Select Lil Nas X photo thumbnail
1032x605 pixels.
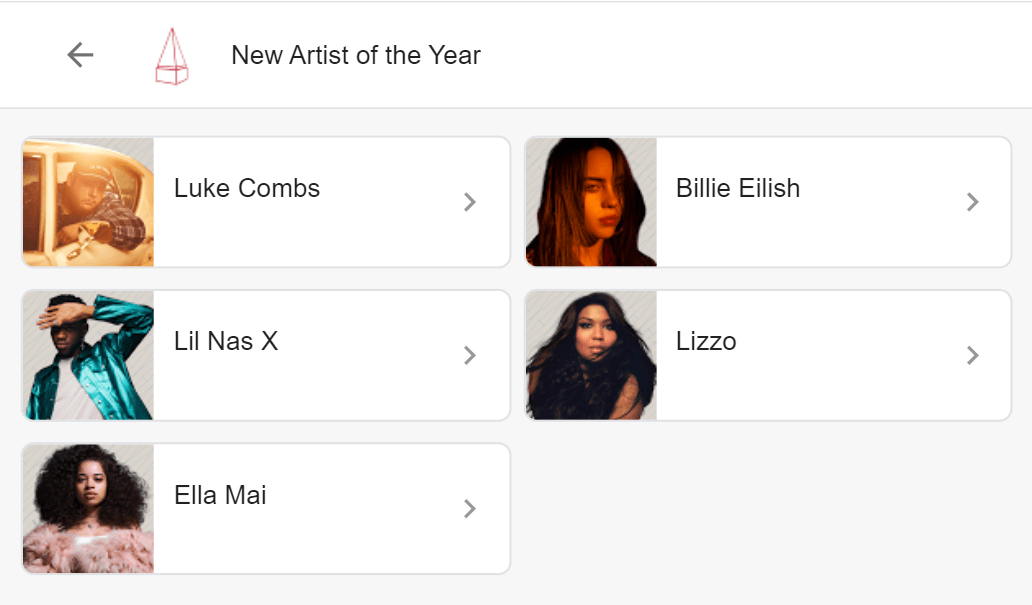[x=89, y=355]
